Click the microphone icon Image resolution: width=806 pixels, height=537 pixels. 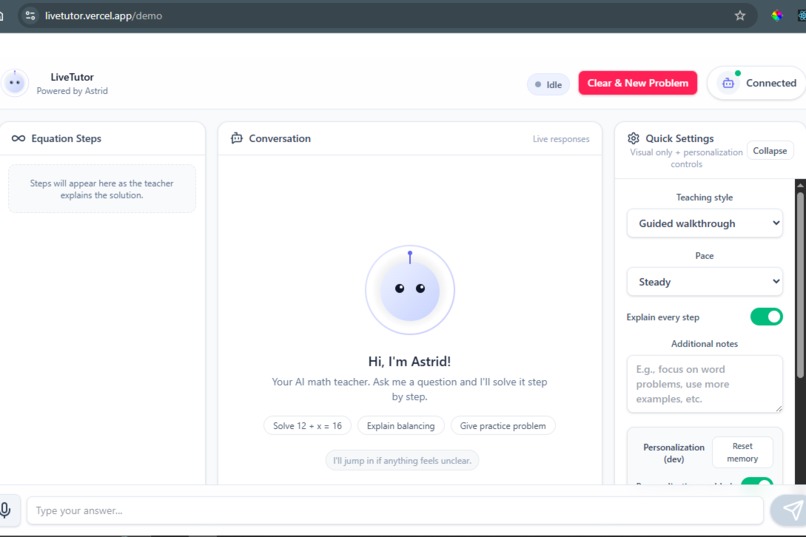5,510
